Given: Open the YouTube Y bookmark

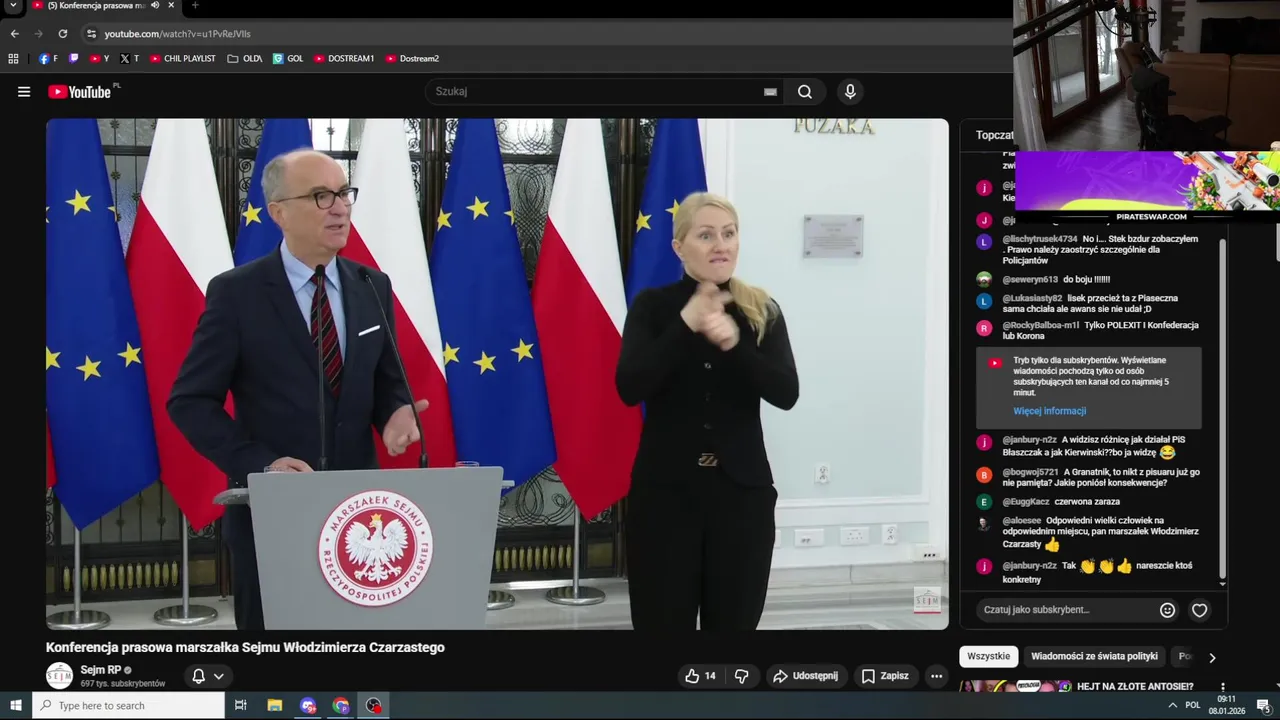Looking at the screenshot, I should point(99,59).
